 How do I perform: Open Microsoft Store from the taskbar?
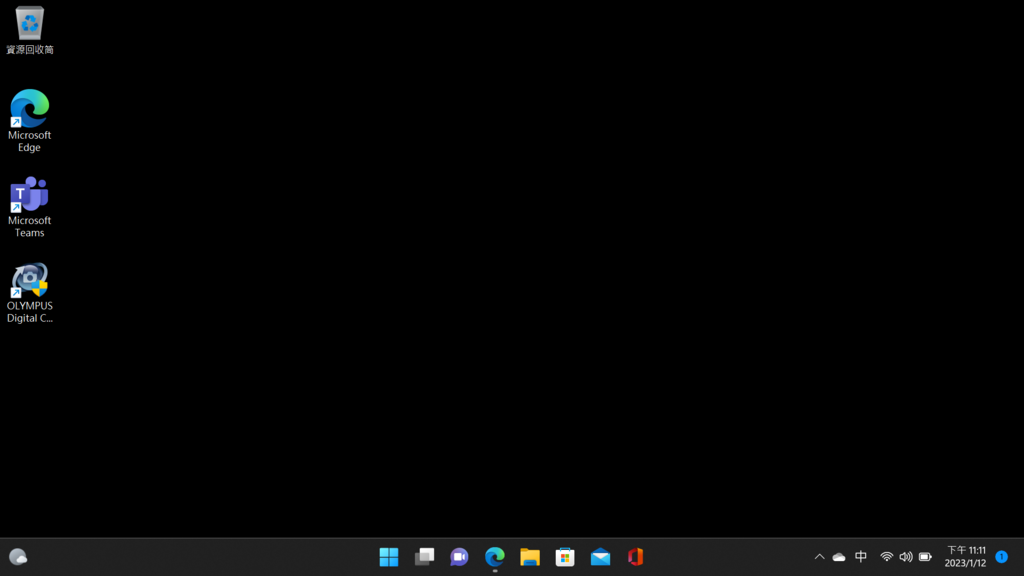pos(565,557)
